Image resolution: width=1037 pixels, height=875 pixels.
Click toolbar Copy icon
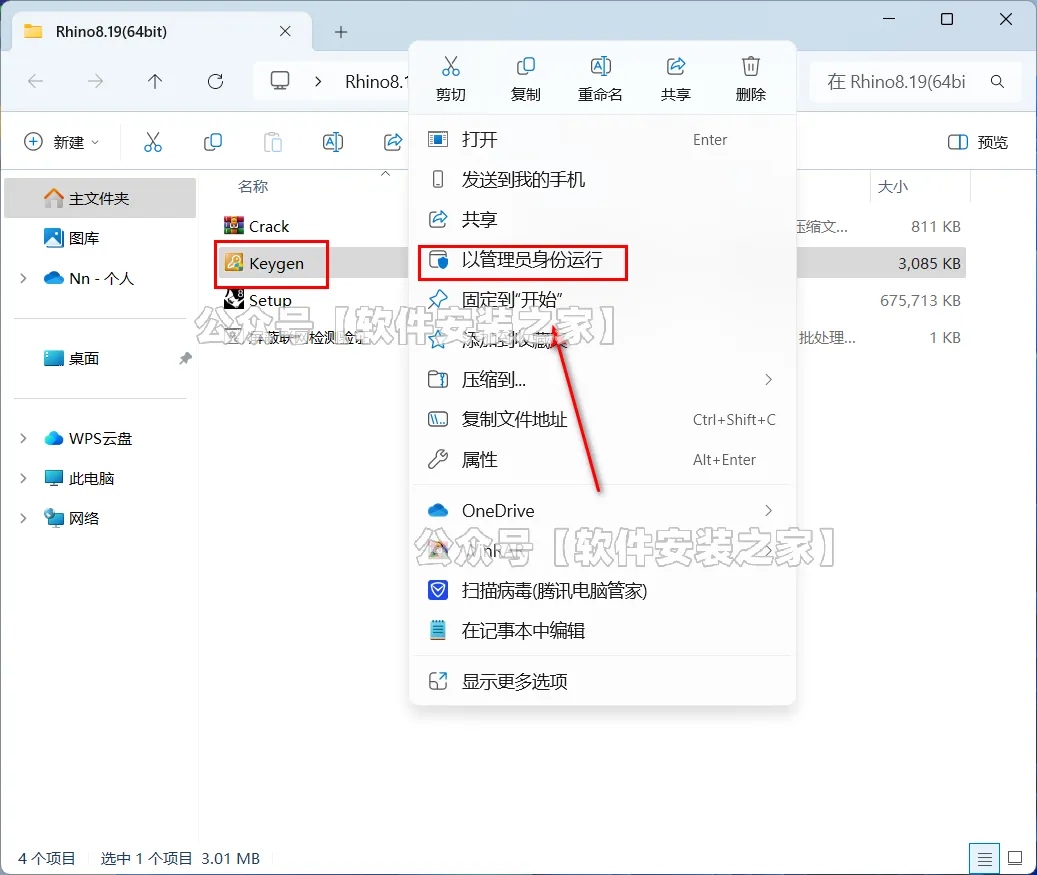pos(213,142)
